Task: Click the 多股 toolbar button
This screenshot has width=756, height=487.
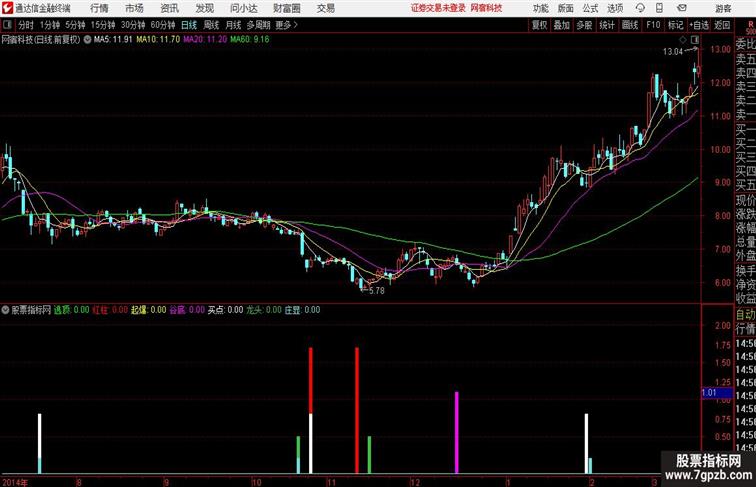Action: (584, 25)
